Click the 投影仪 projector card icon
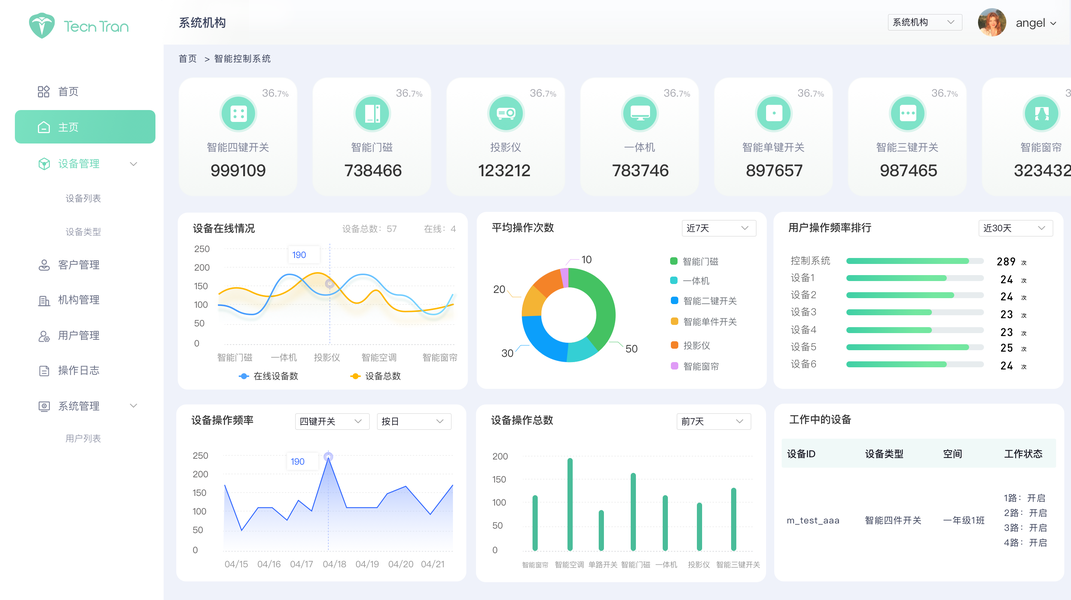 point(506,113)
